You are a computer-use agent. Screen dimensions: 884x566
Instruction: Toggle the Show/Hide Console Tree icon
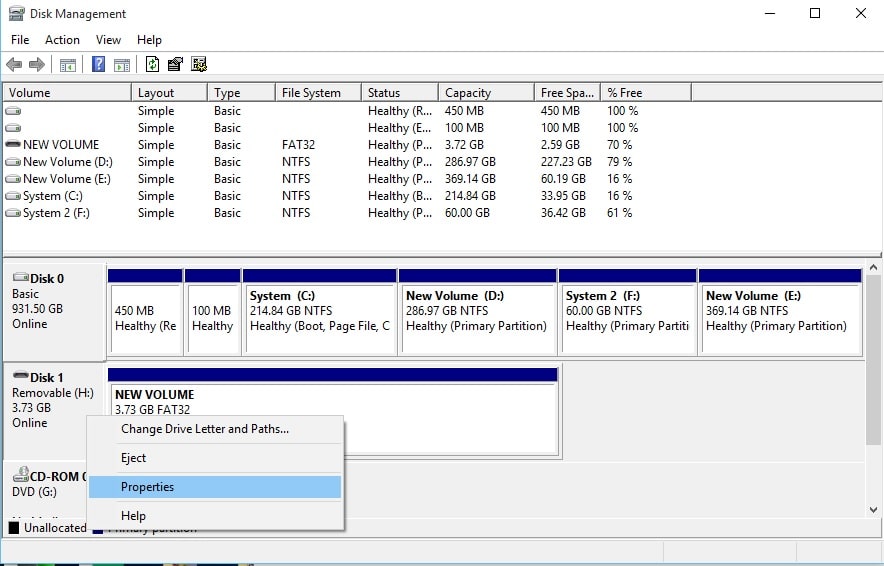pos(68,65)
